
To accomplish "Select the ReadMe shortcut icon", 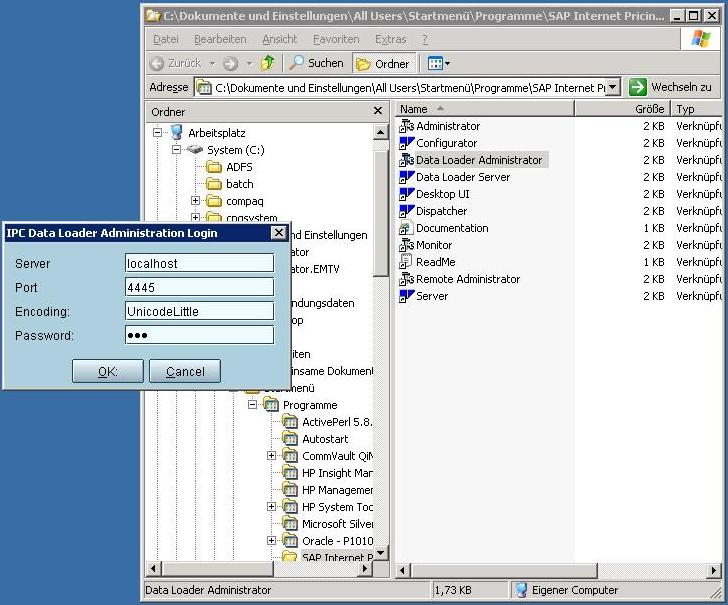I will 406,262.
